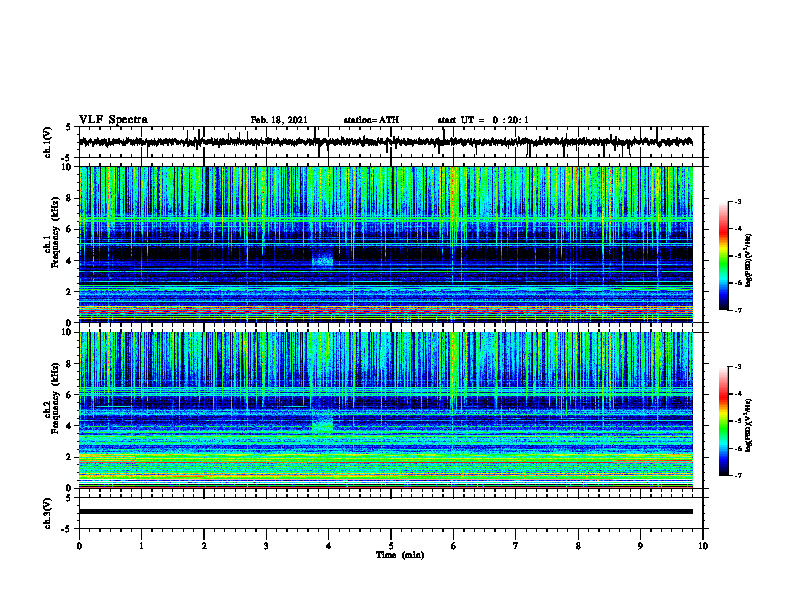Click the "ch.1(V)" waveform axis label

coord(48,142)
